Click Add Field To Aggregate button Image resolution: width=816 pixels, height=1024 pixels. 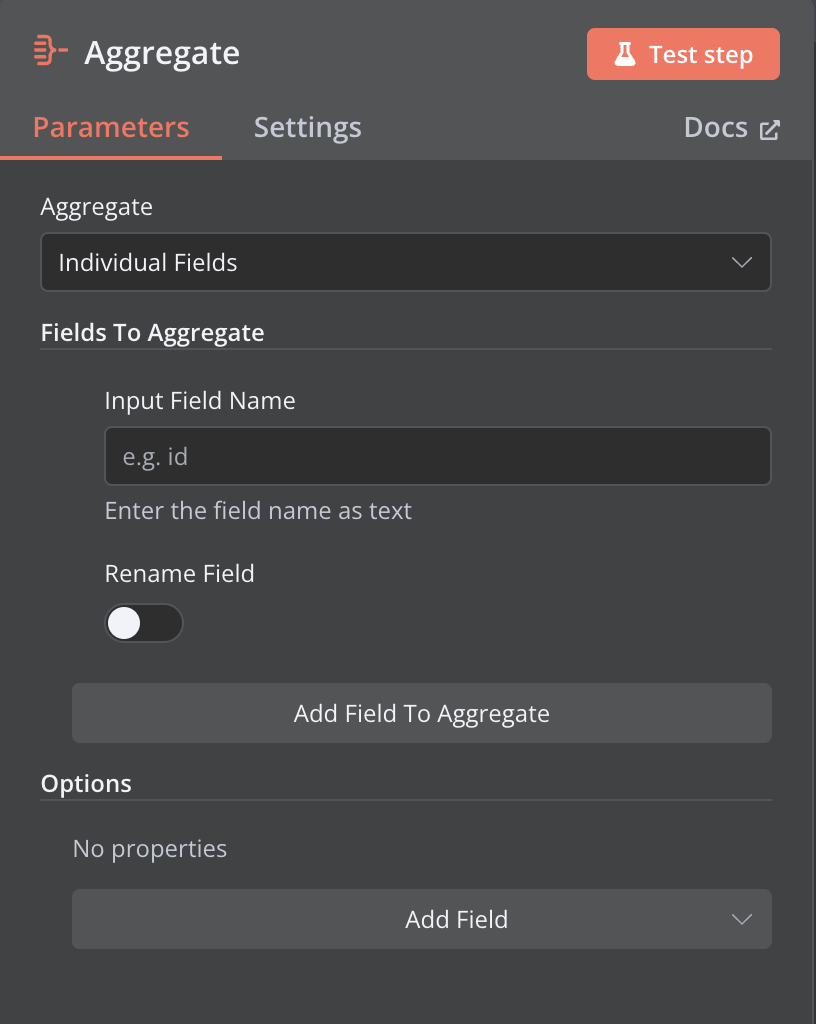coord(422,713)
